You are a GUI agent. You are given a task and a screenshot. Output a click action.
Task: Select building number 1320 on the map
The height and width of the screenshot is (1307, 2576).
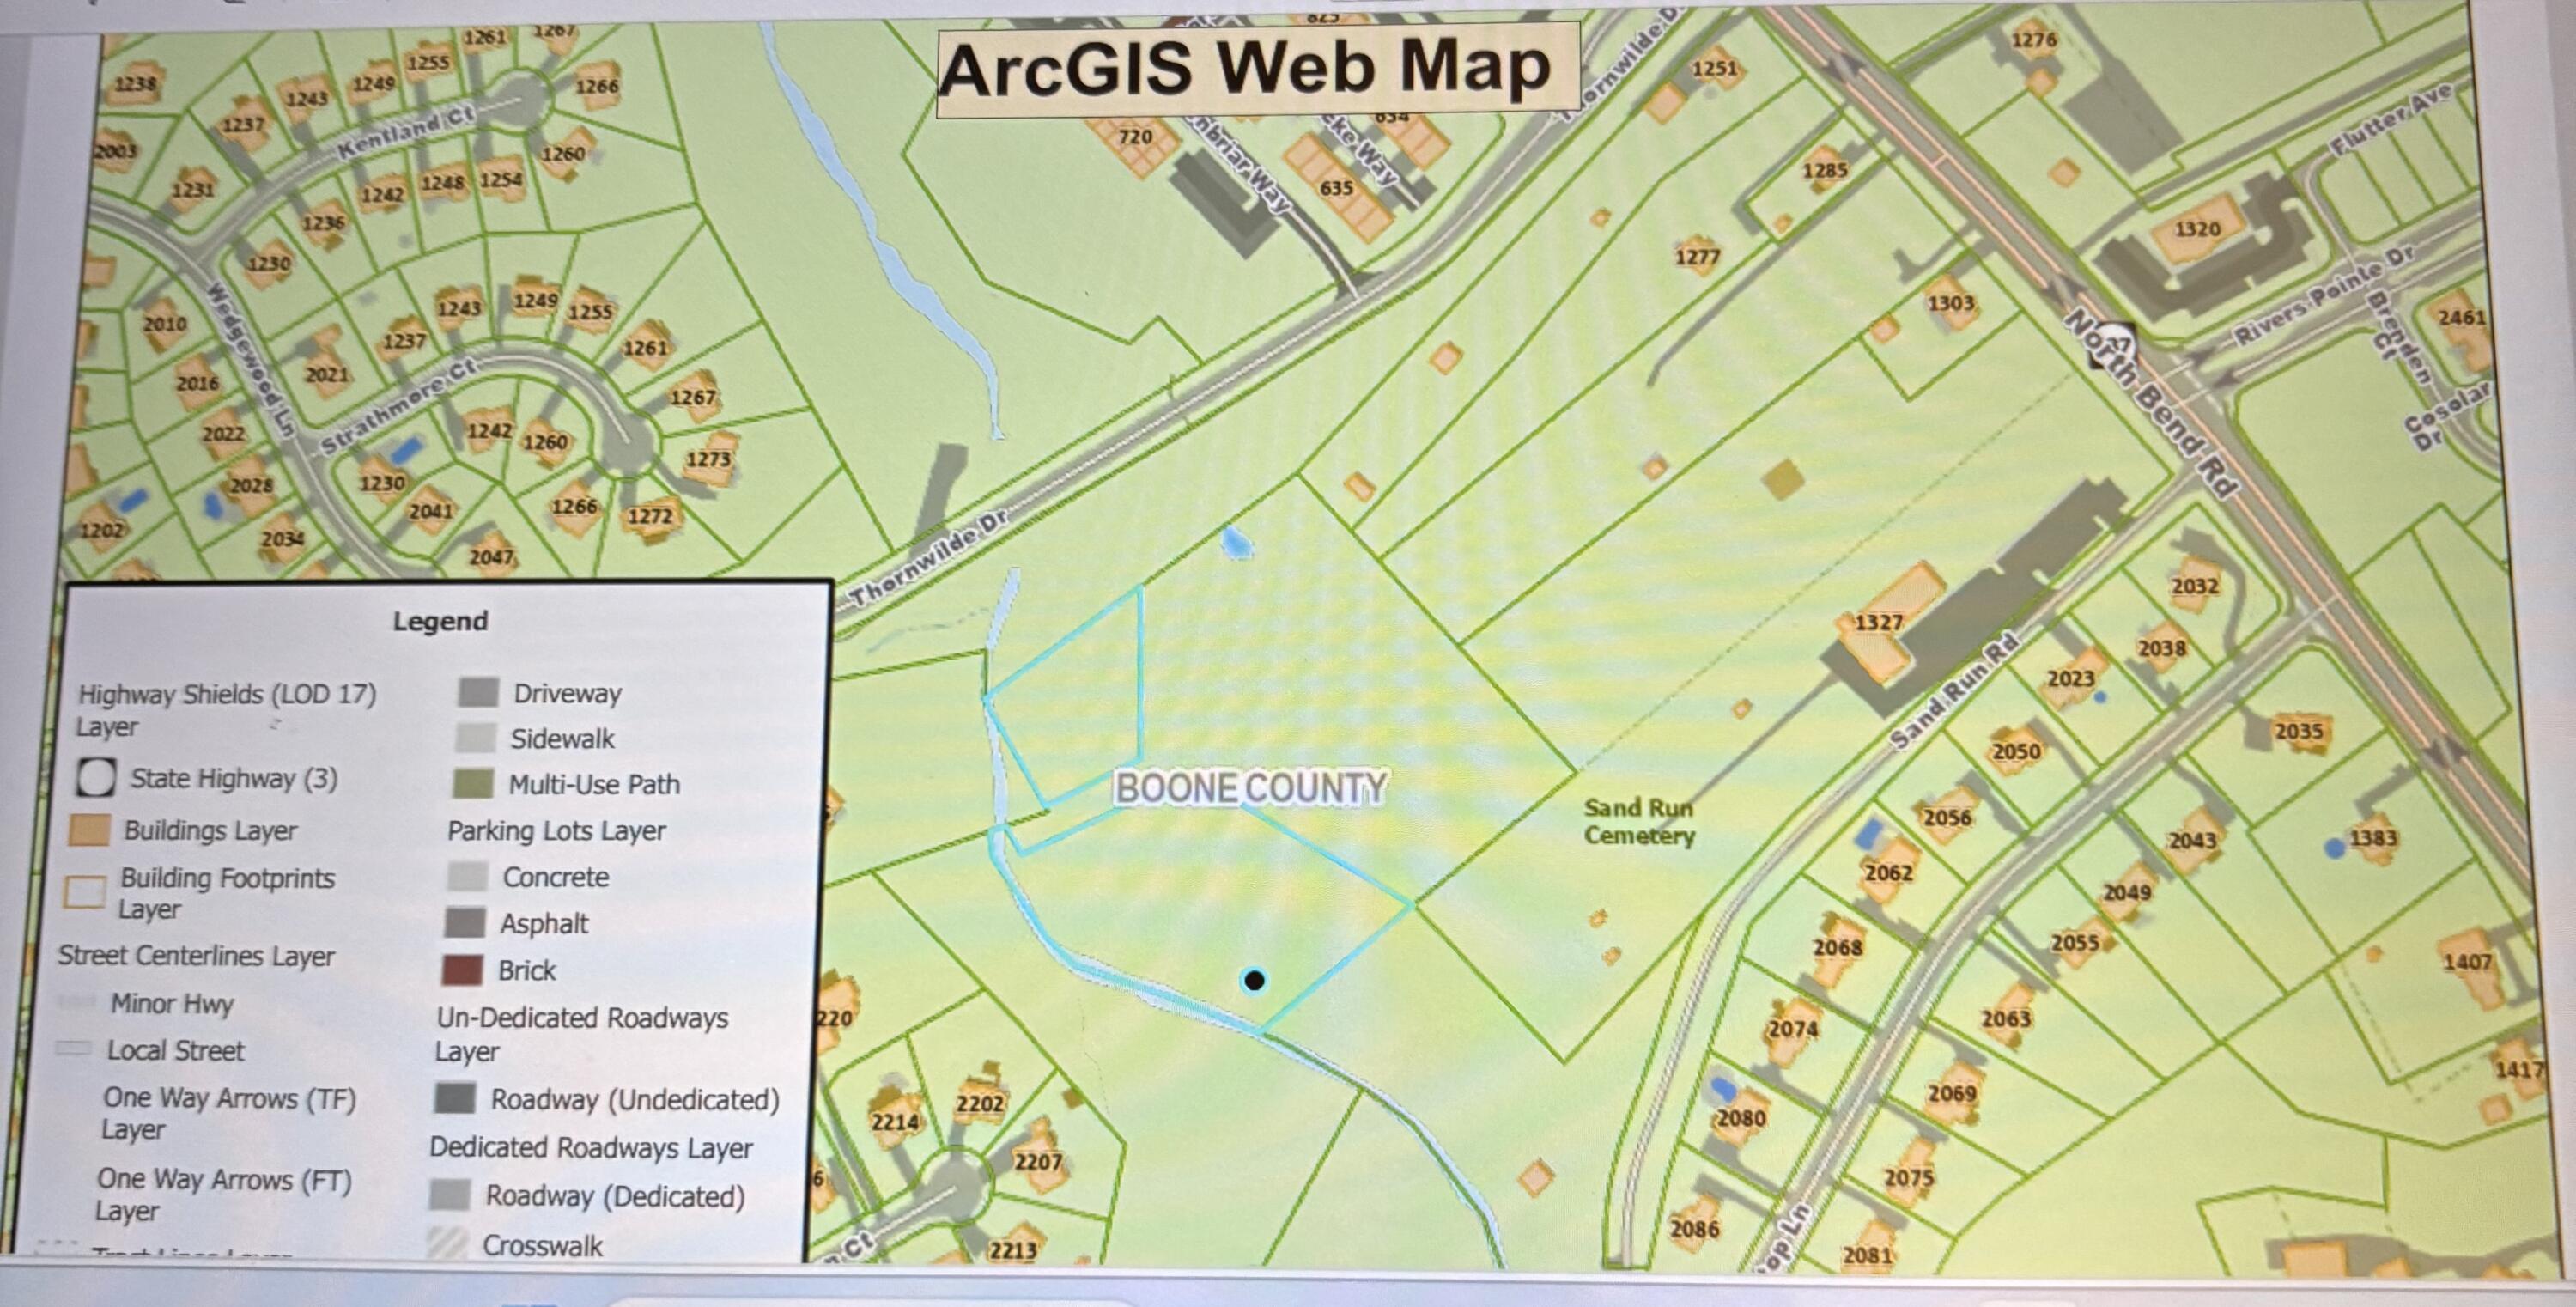(2197, 229)
